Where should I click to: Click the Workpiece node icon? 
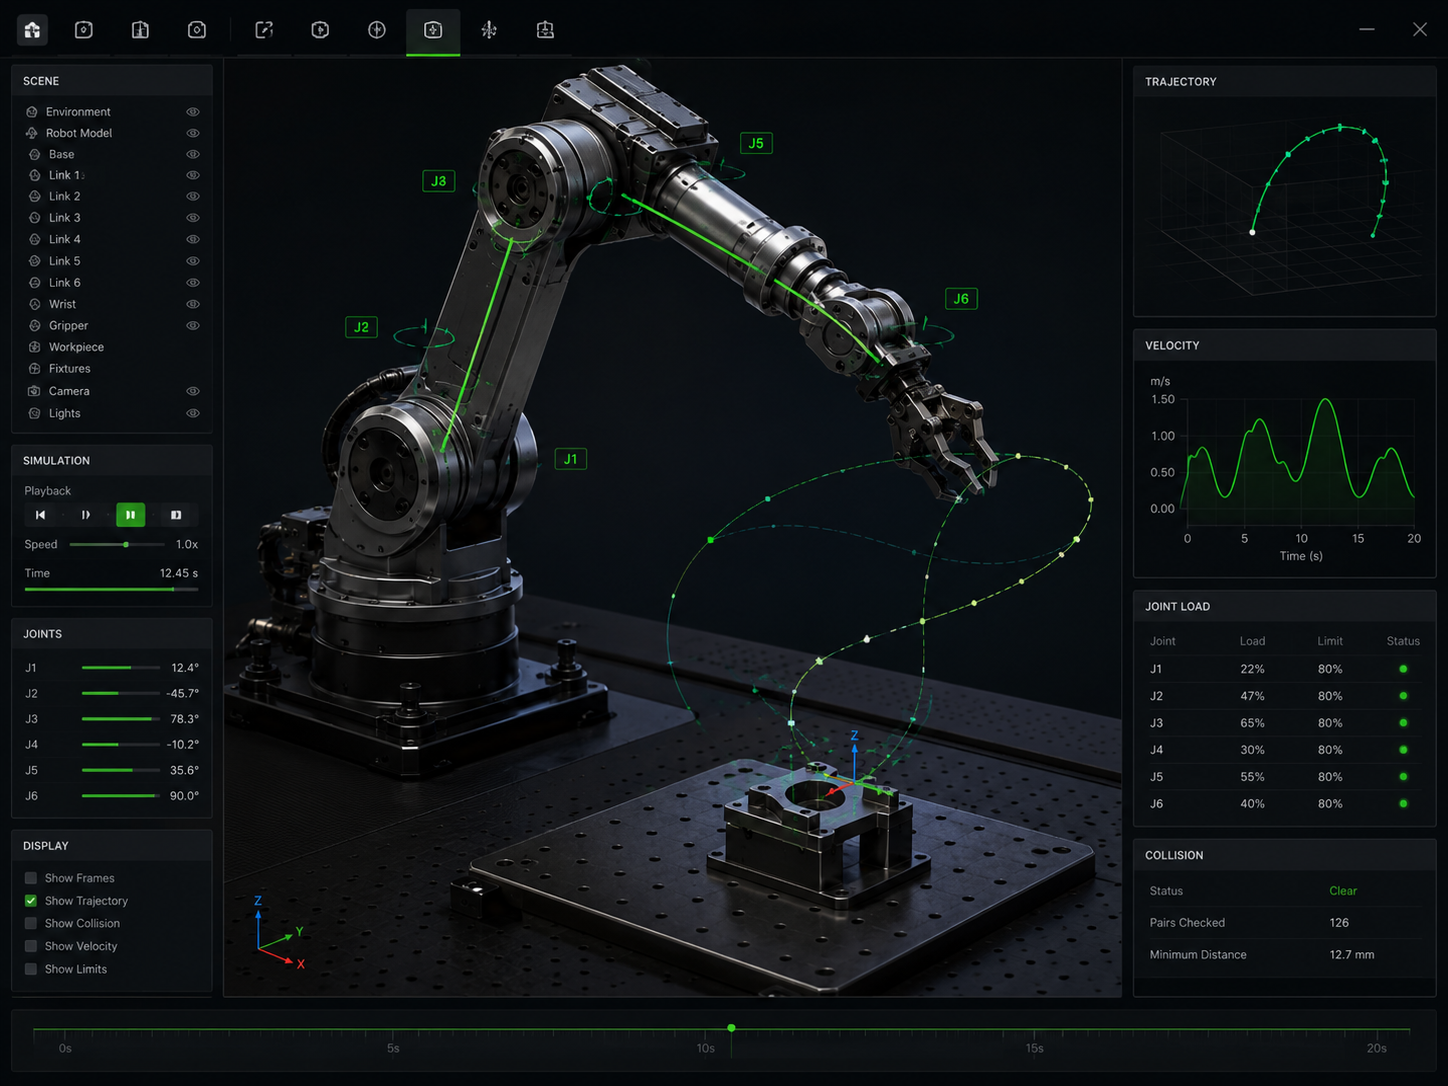click(34, 347)
